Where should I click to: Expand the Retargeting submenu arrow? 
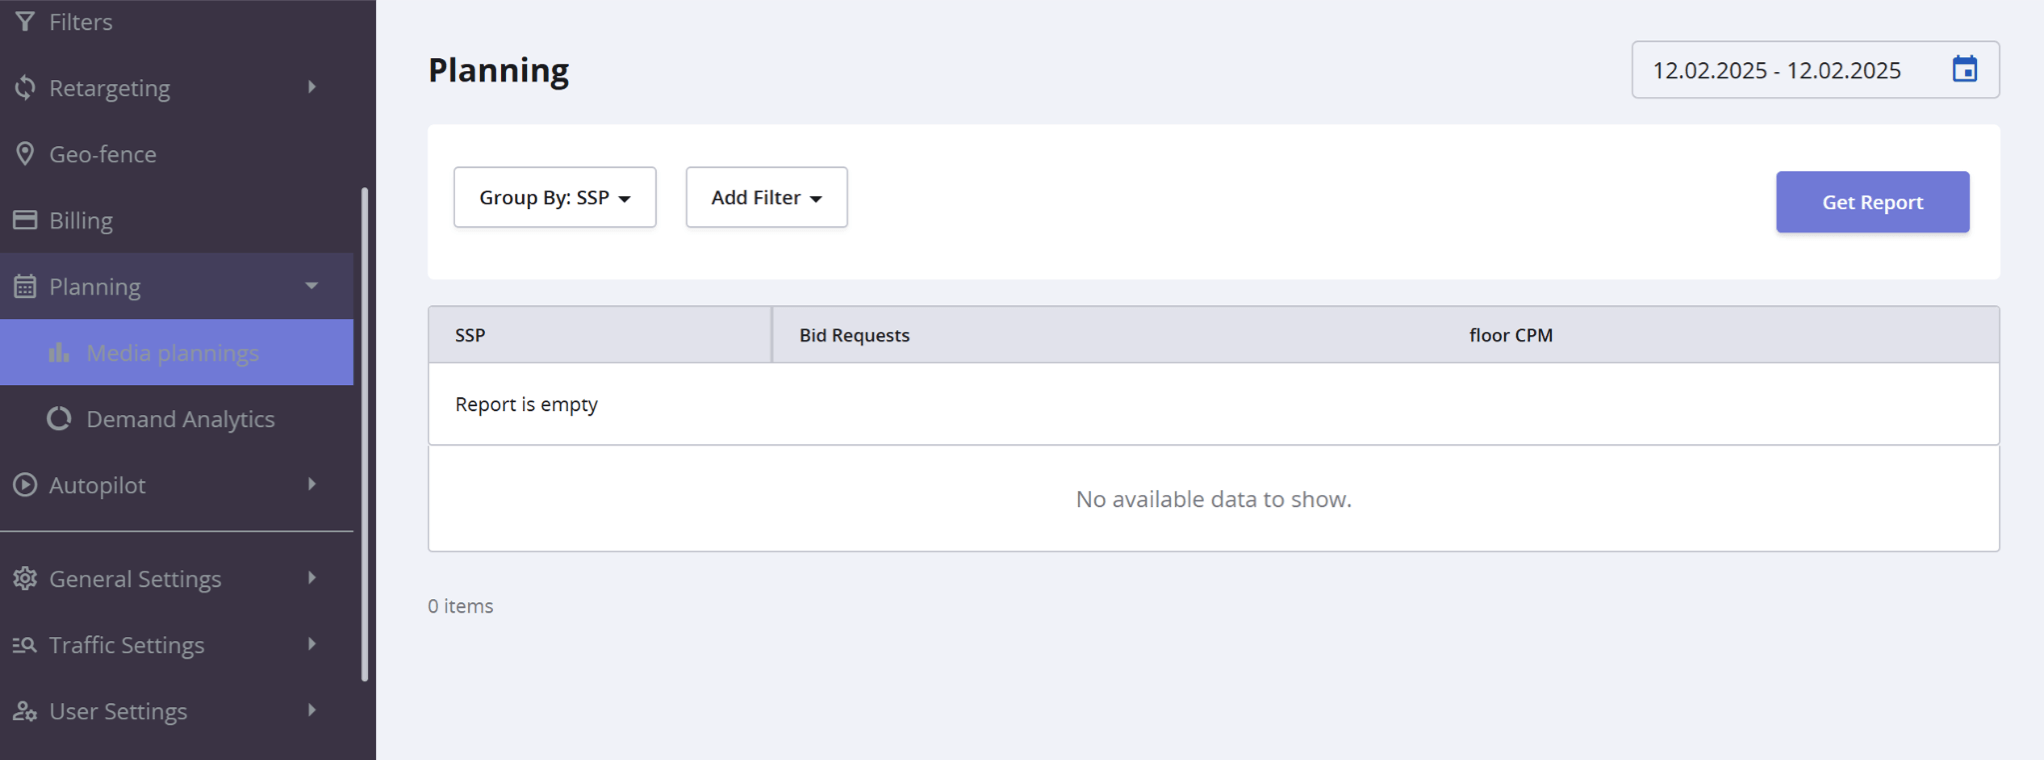(x=312, y=87)
